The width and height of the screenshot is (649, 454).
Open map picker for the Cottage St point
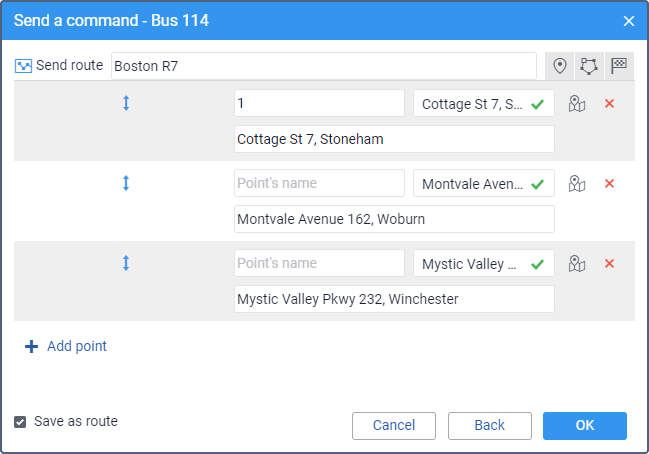pos(577,103)
